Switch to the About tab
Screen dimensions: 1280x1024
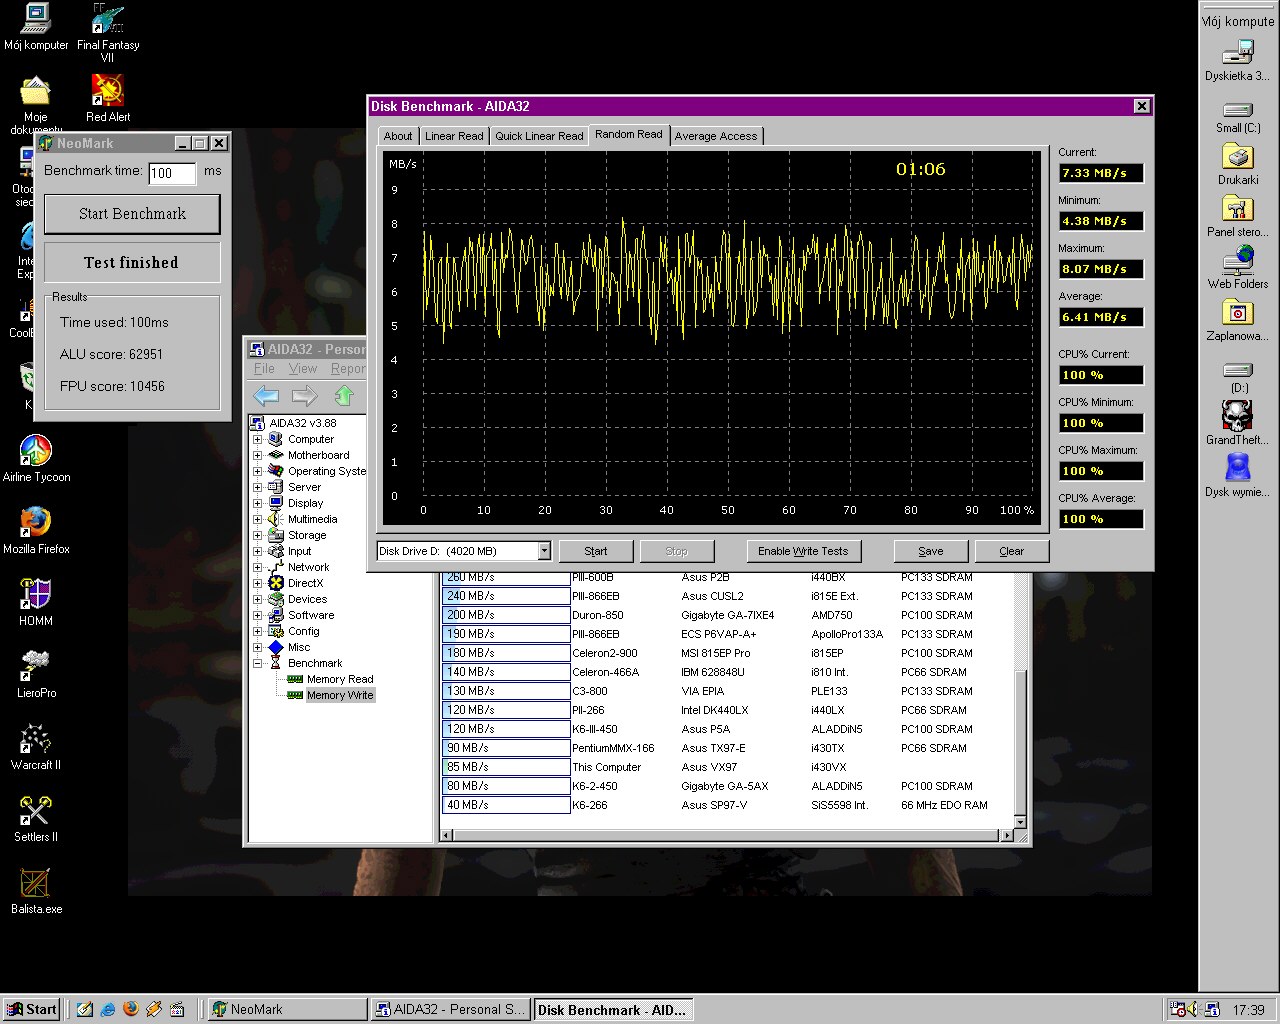click(x=397, y=136)
